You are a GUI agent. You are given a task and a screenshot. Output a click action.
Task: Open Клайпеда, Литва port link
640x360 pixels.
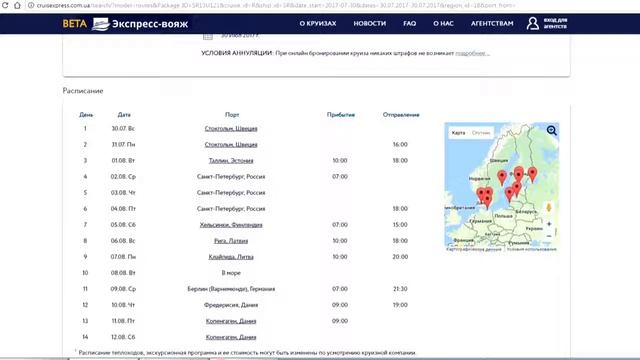point(231,257)
